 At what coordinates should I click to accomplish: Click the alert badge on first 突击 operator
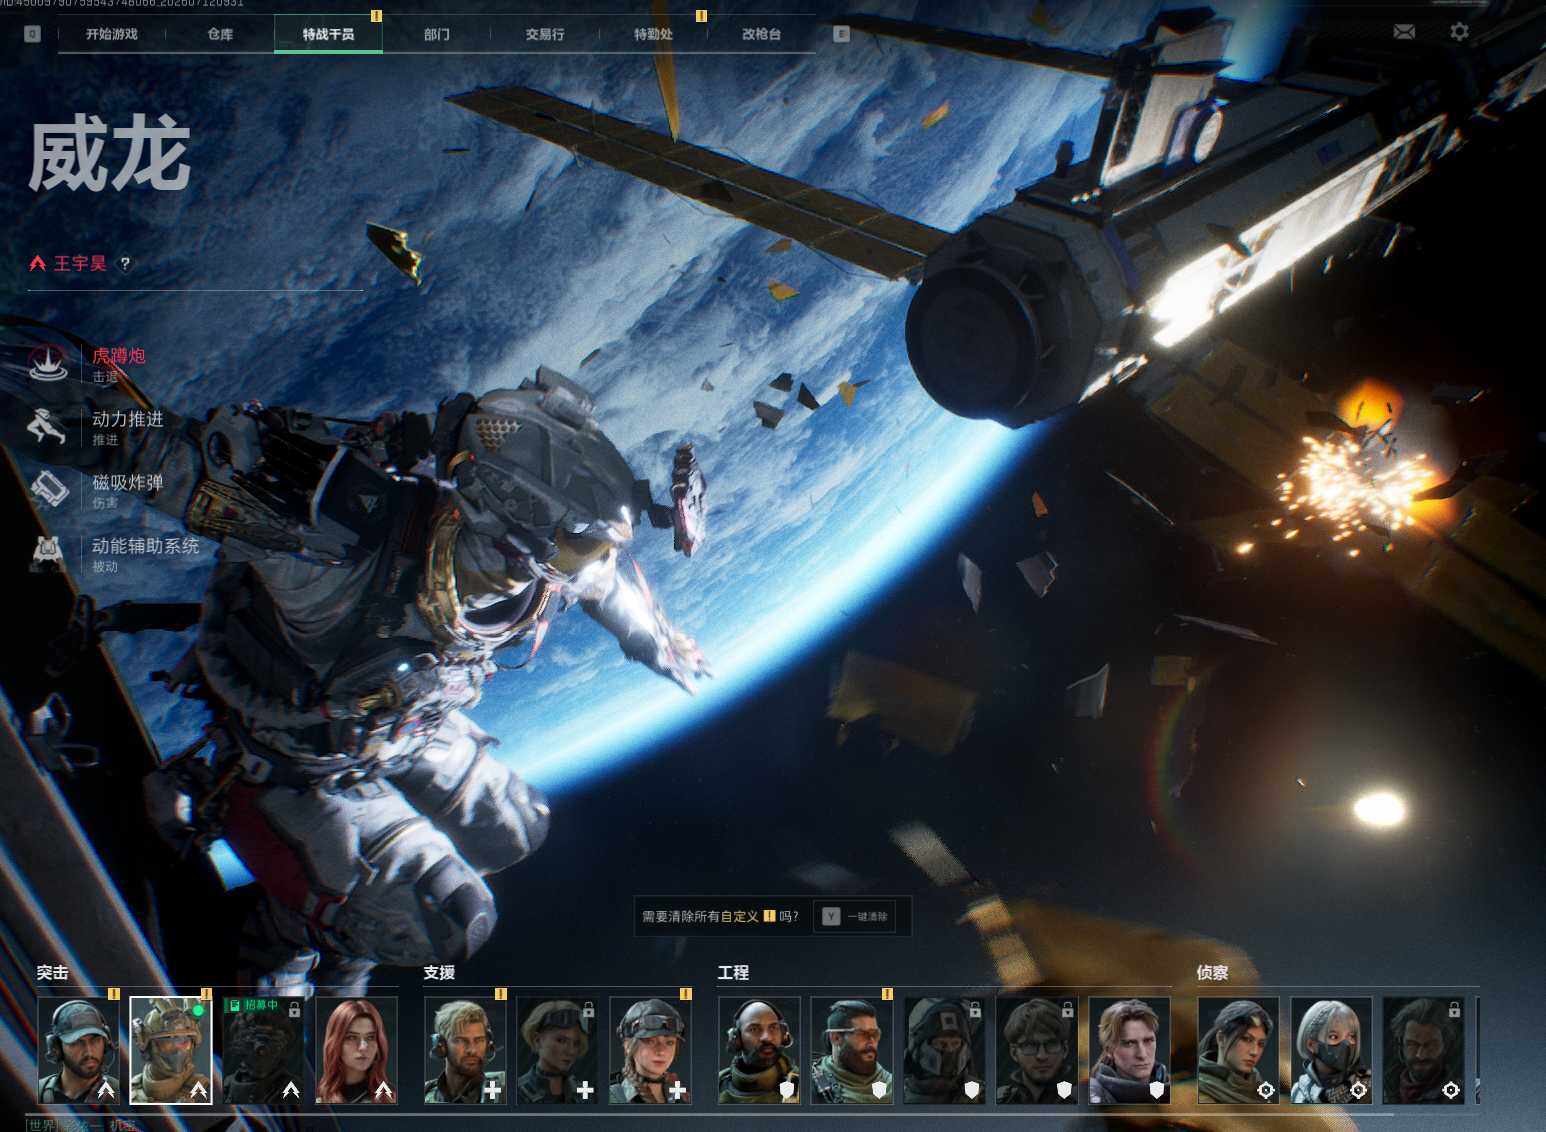point(113,994)
